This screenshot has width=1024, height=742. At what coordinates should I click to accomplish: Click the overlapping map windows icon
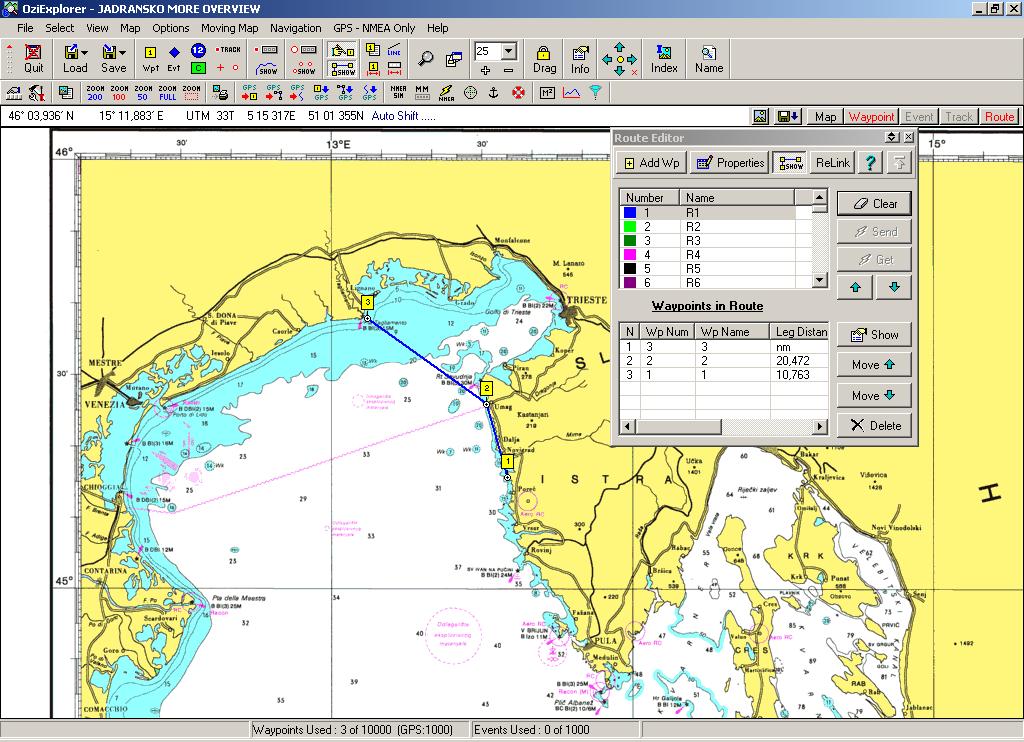453,59
